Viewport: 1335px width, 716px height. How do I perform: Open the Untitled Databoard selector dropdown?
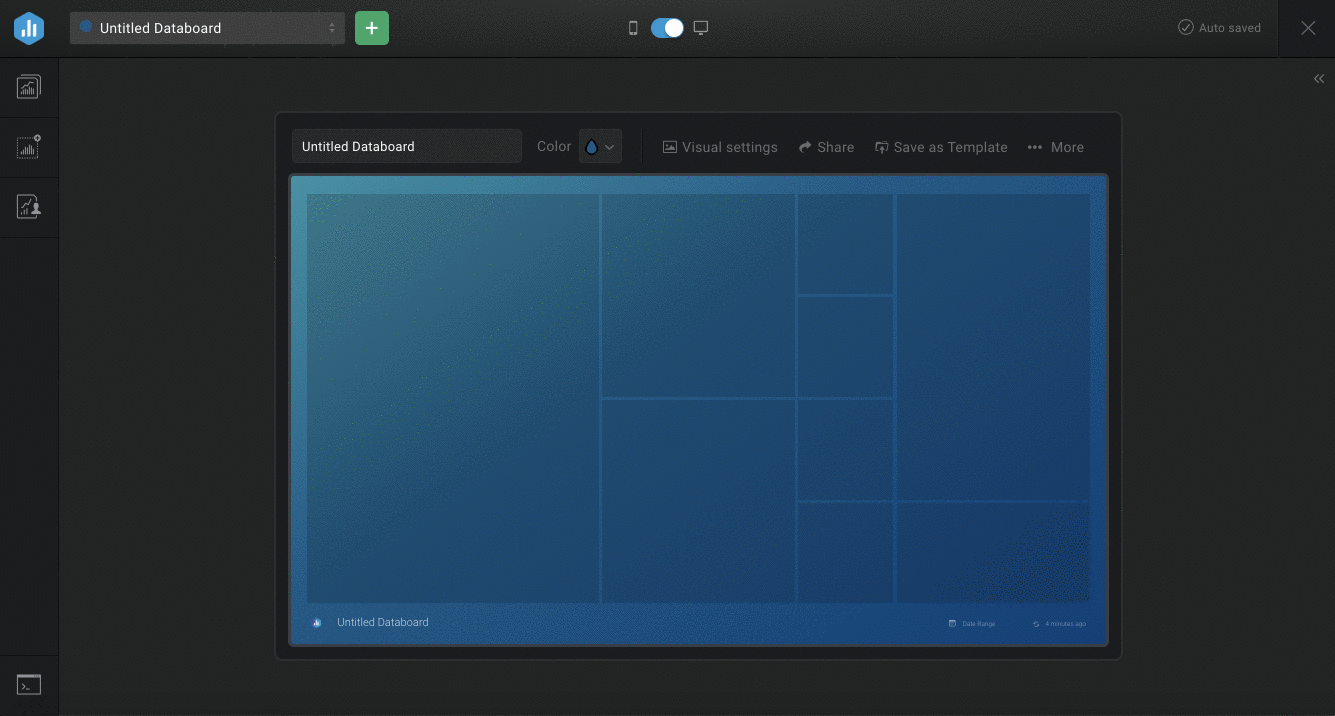(x=207, y=28)
